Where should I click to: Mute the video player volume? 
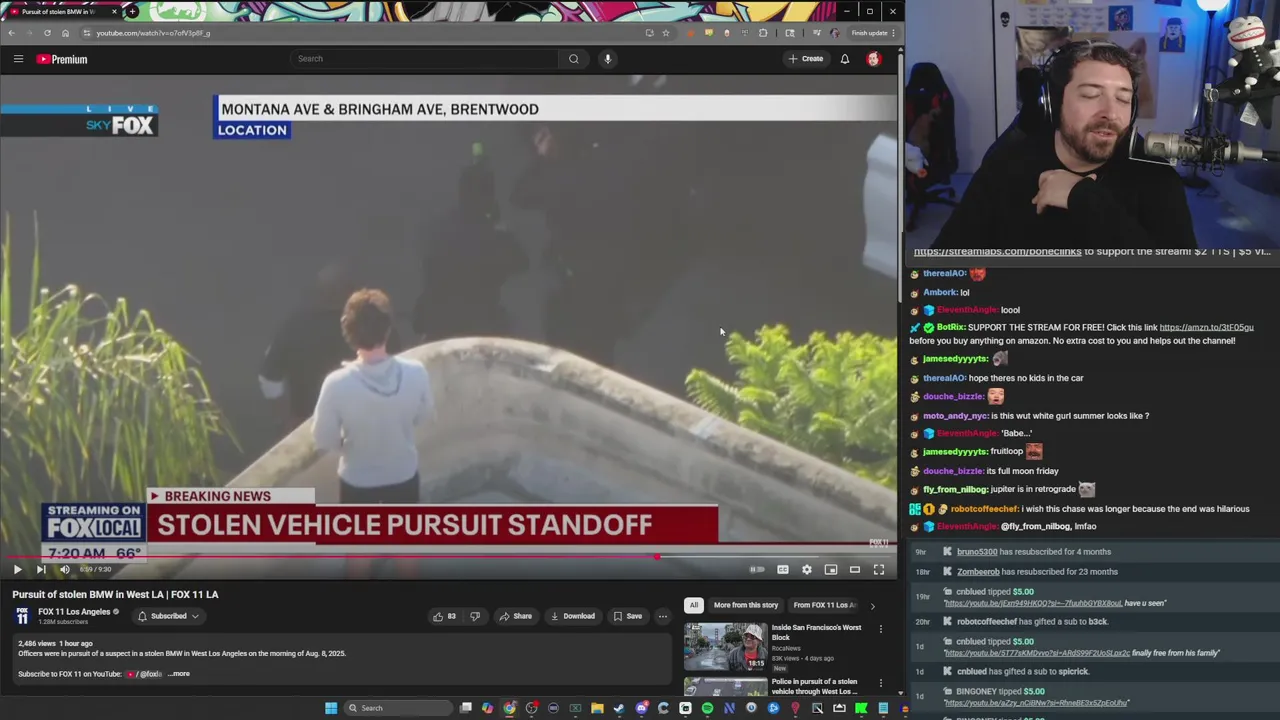pos(65,569)
